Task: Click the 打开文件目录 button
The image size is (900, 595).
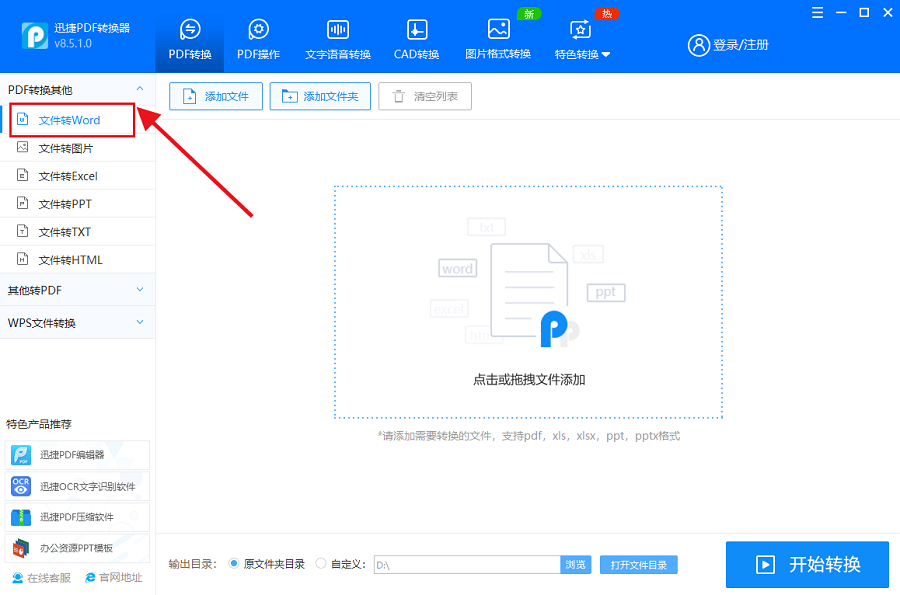Action: [639, 565]
